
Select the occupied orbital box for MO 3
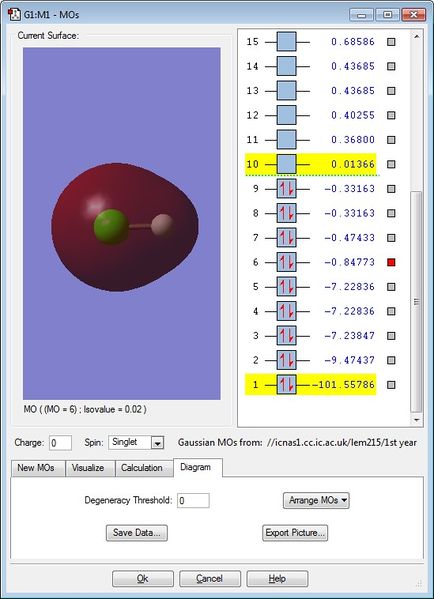tap(287, 336)
